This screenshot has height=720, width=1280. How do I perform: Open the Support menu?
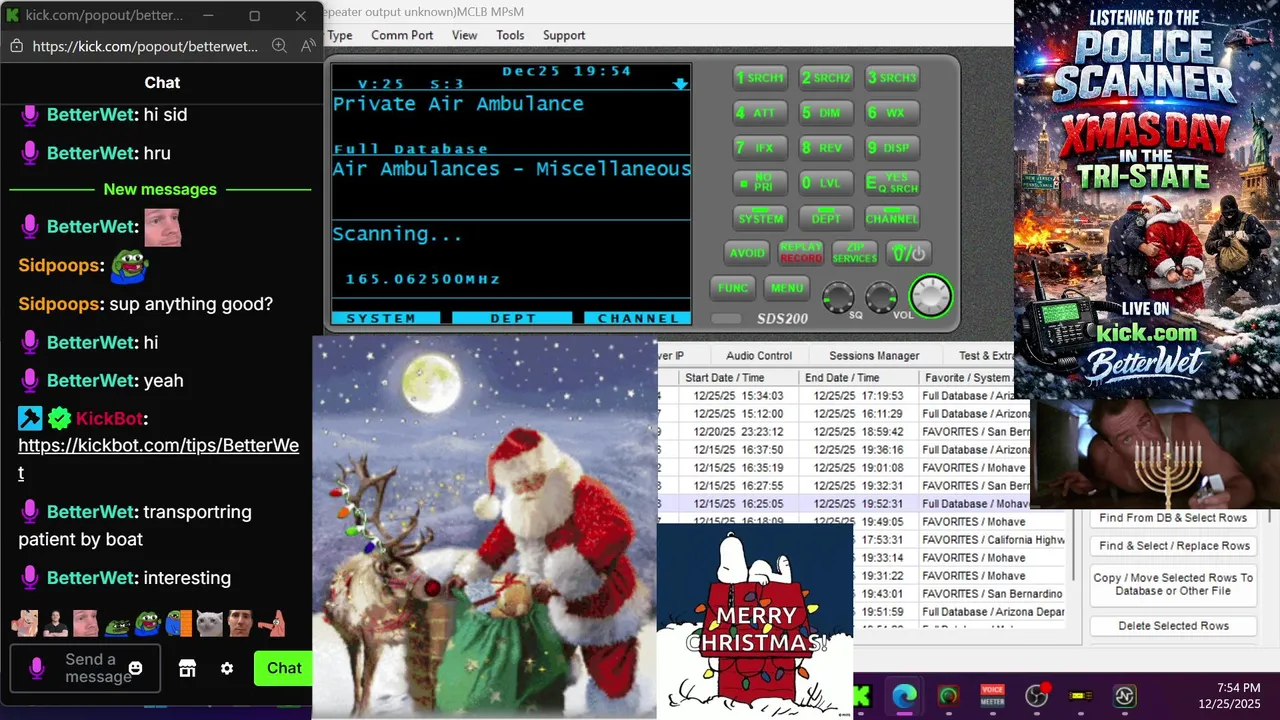564,35
